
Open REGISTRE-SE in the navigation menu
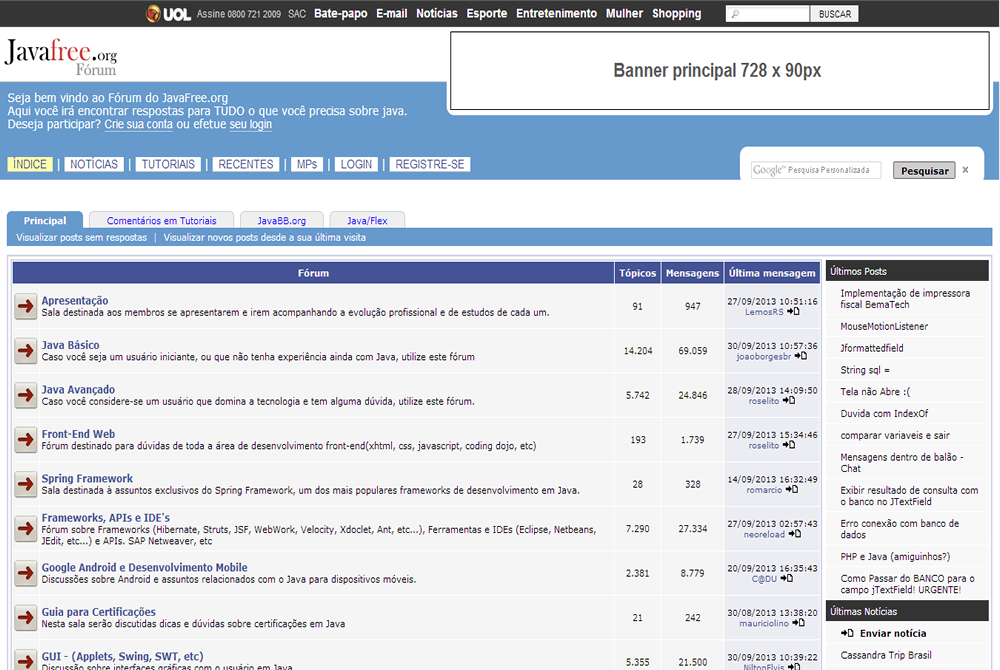click(430, 164)
